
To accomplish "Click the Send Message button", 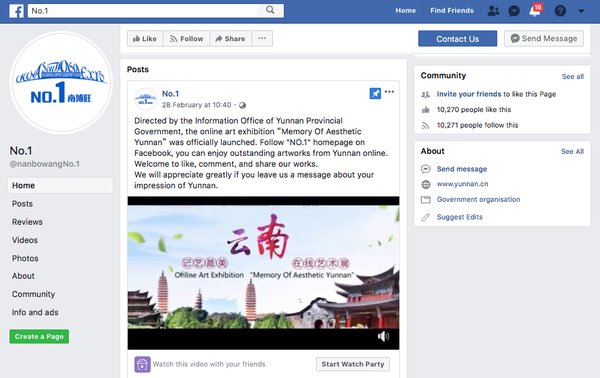I will tap(544, 39).
